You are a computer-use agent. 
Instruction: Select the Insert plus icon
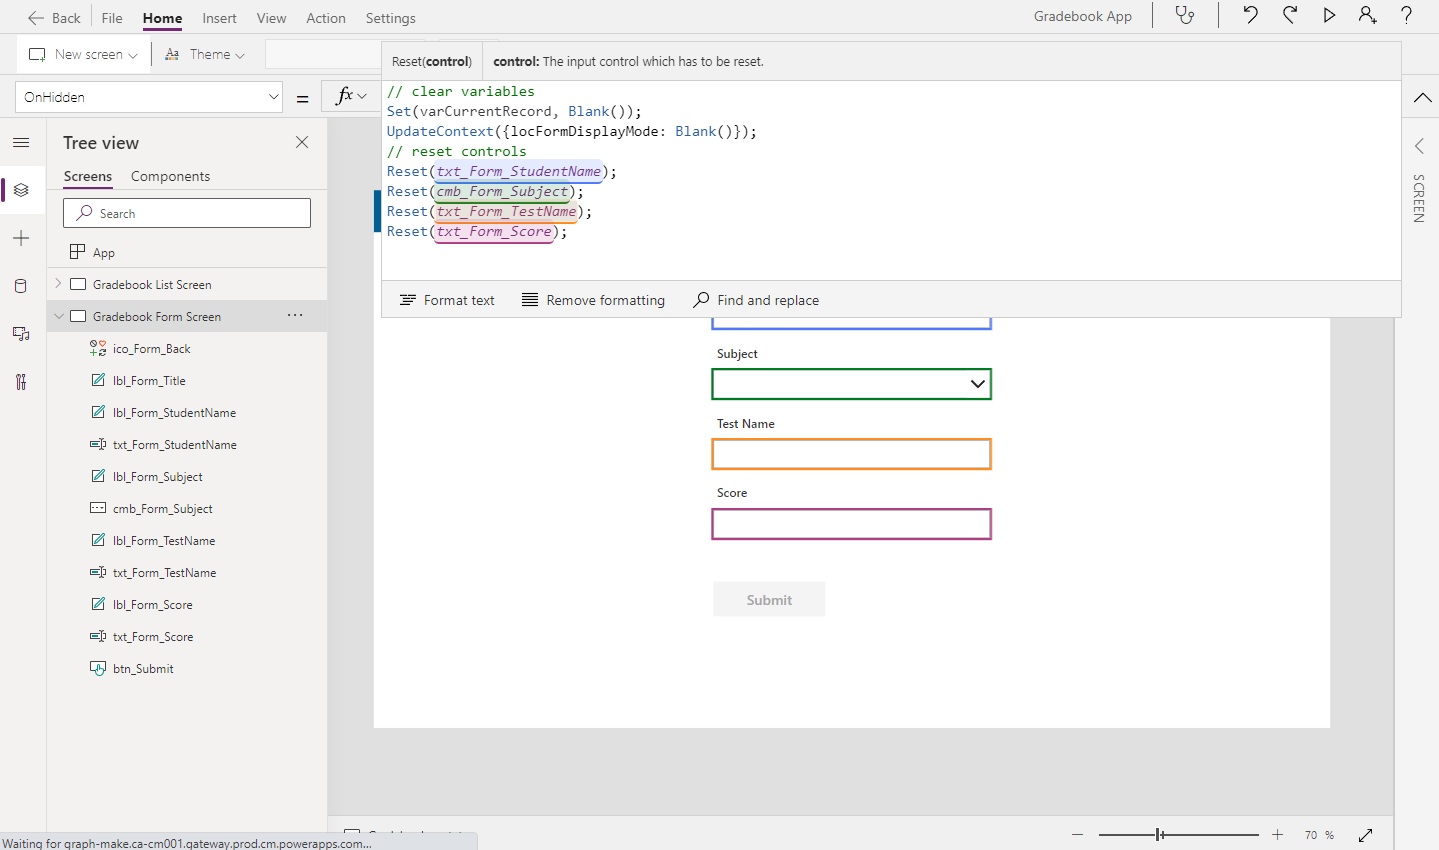pos(21,238)
